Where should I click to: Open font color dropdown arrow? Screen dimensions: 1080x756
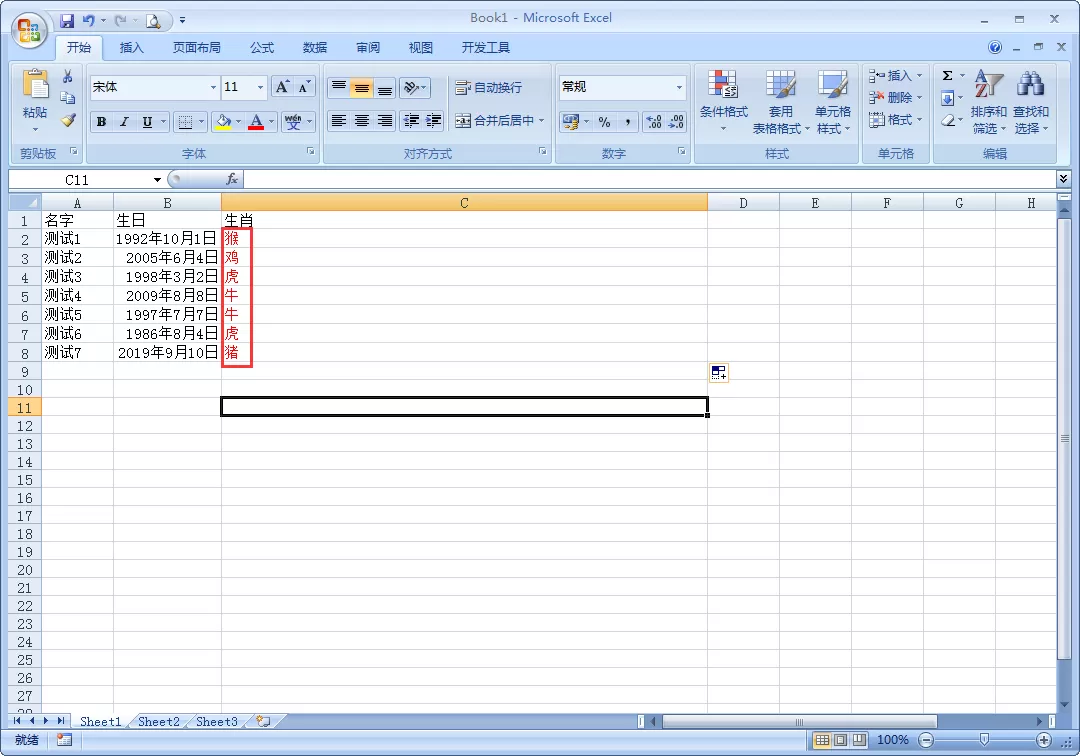point(272,122)
